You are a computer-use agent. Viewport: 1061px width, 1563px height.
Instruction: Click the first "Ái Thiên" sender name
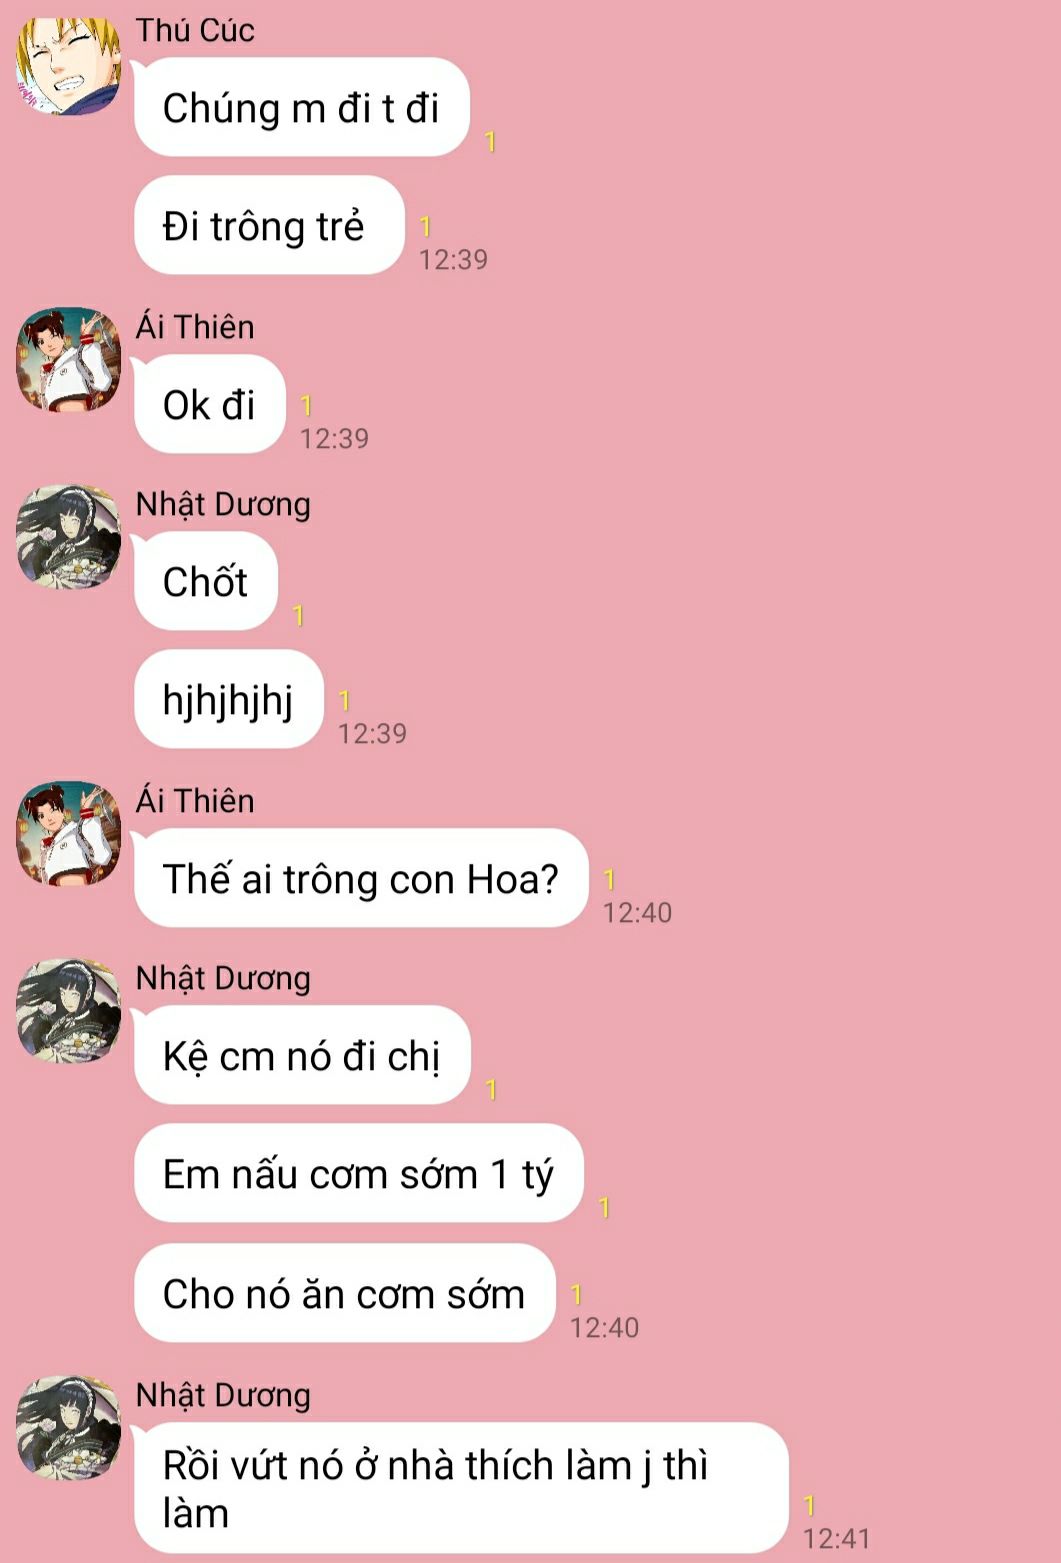pyautogui.click(x=195, y=327)
